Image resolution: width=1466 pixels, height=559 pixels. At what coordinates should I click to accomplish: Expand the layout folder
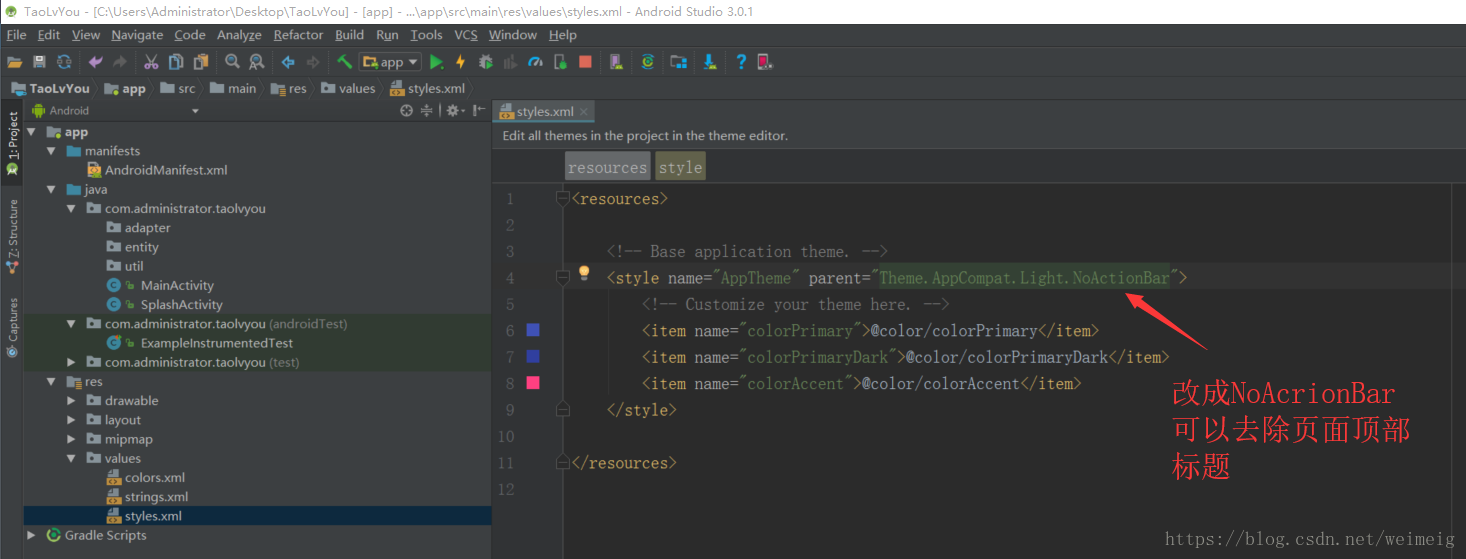[71, 420]
